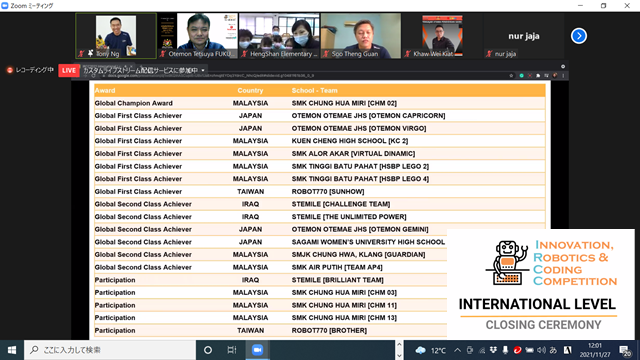Click the 'Country' column header
The width and height of the screenshot is (640, 360).
coord(250,91)
